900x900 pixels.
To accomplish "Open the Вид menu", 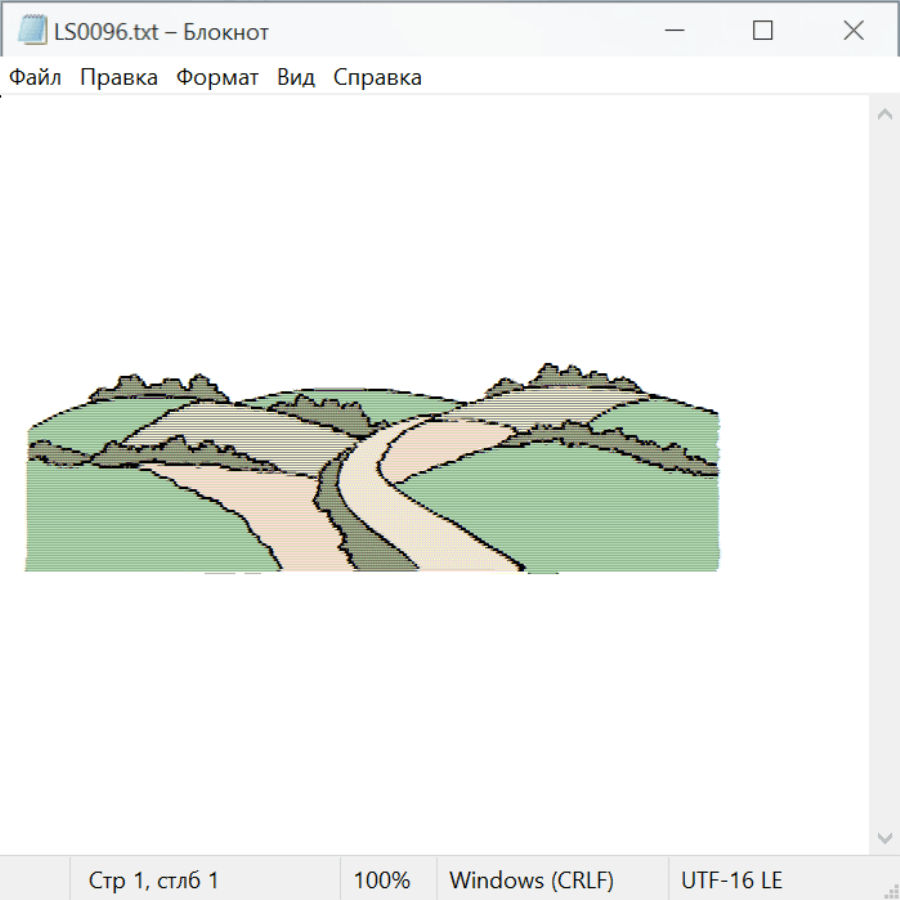I will (296, 78).
